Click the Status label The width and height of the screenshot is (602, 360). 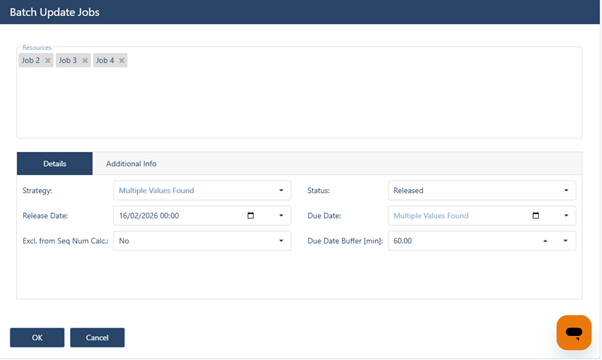319,190
